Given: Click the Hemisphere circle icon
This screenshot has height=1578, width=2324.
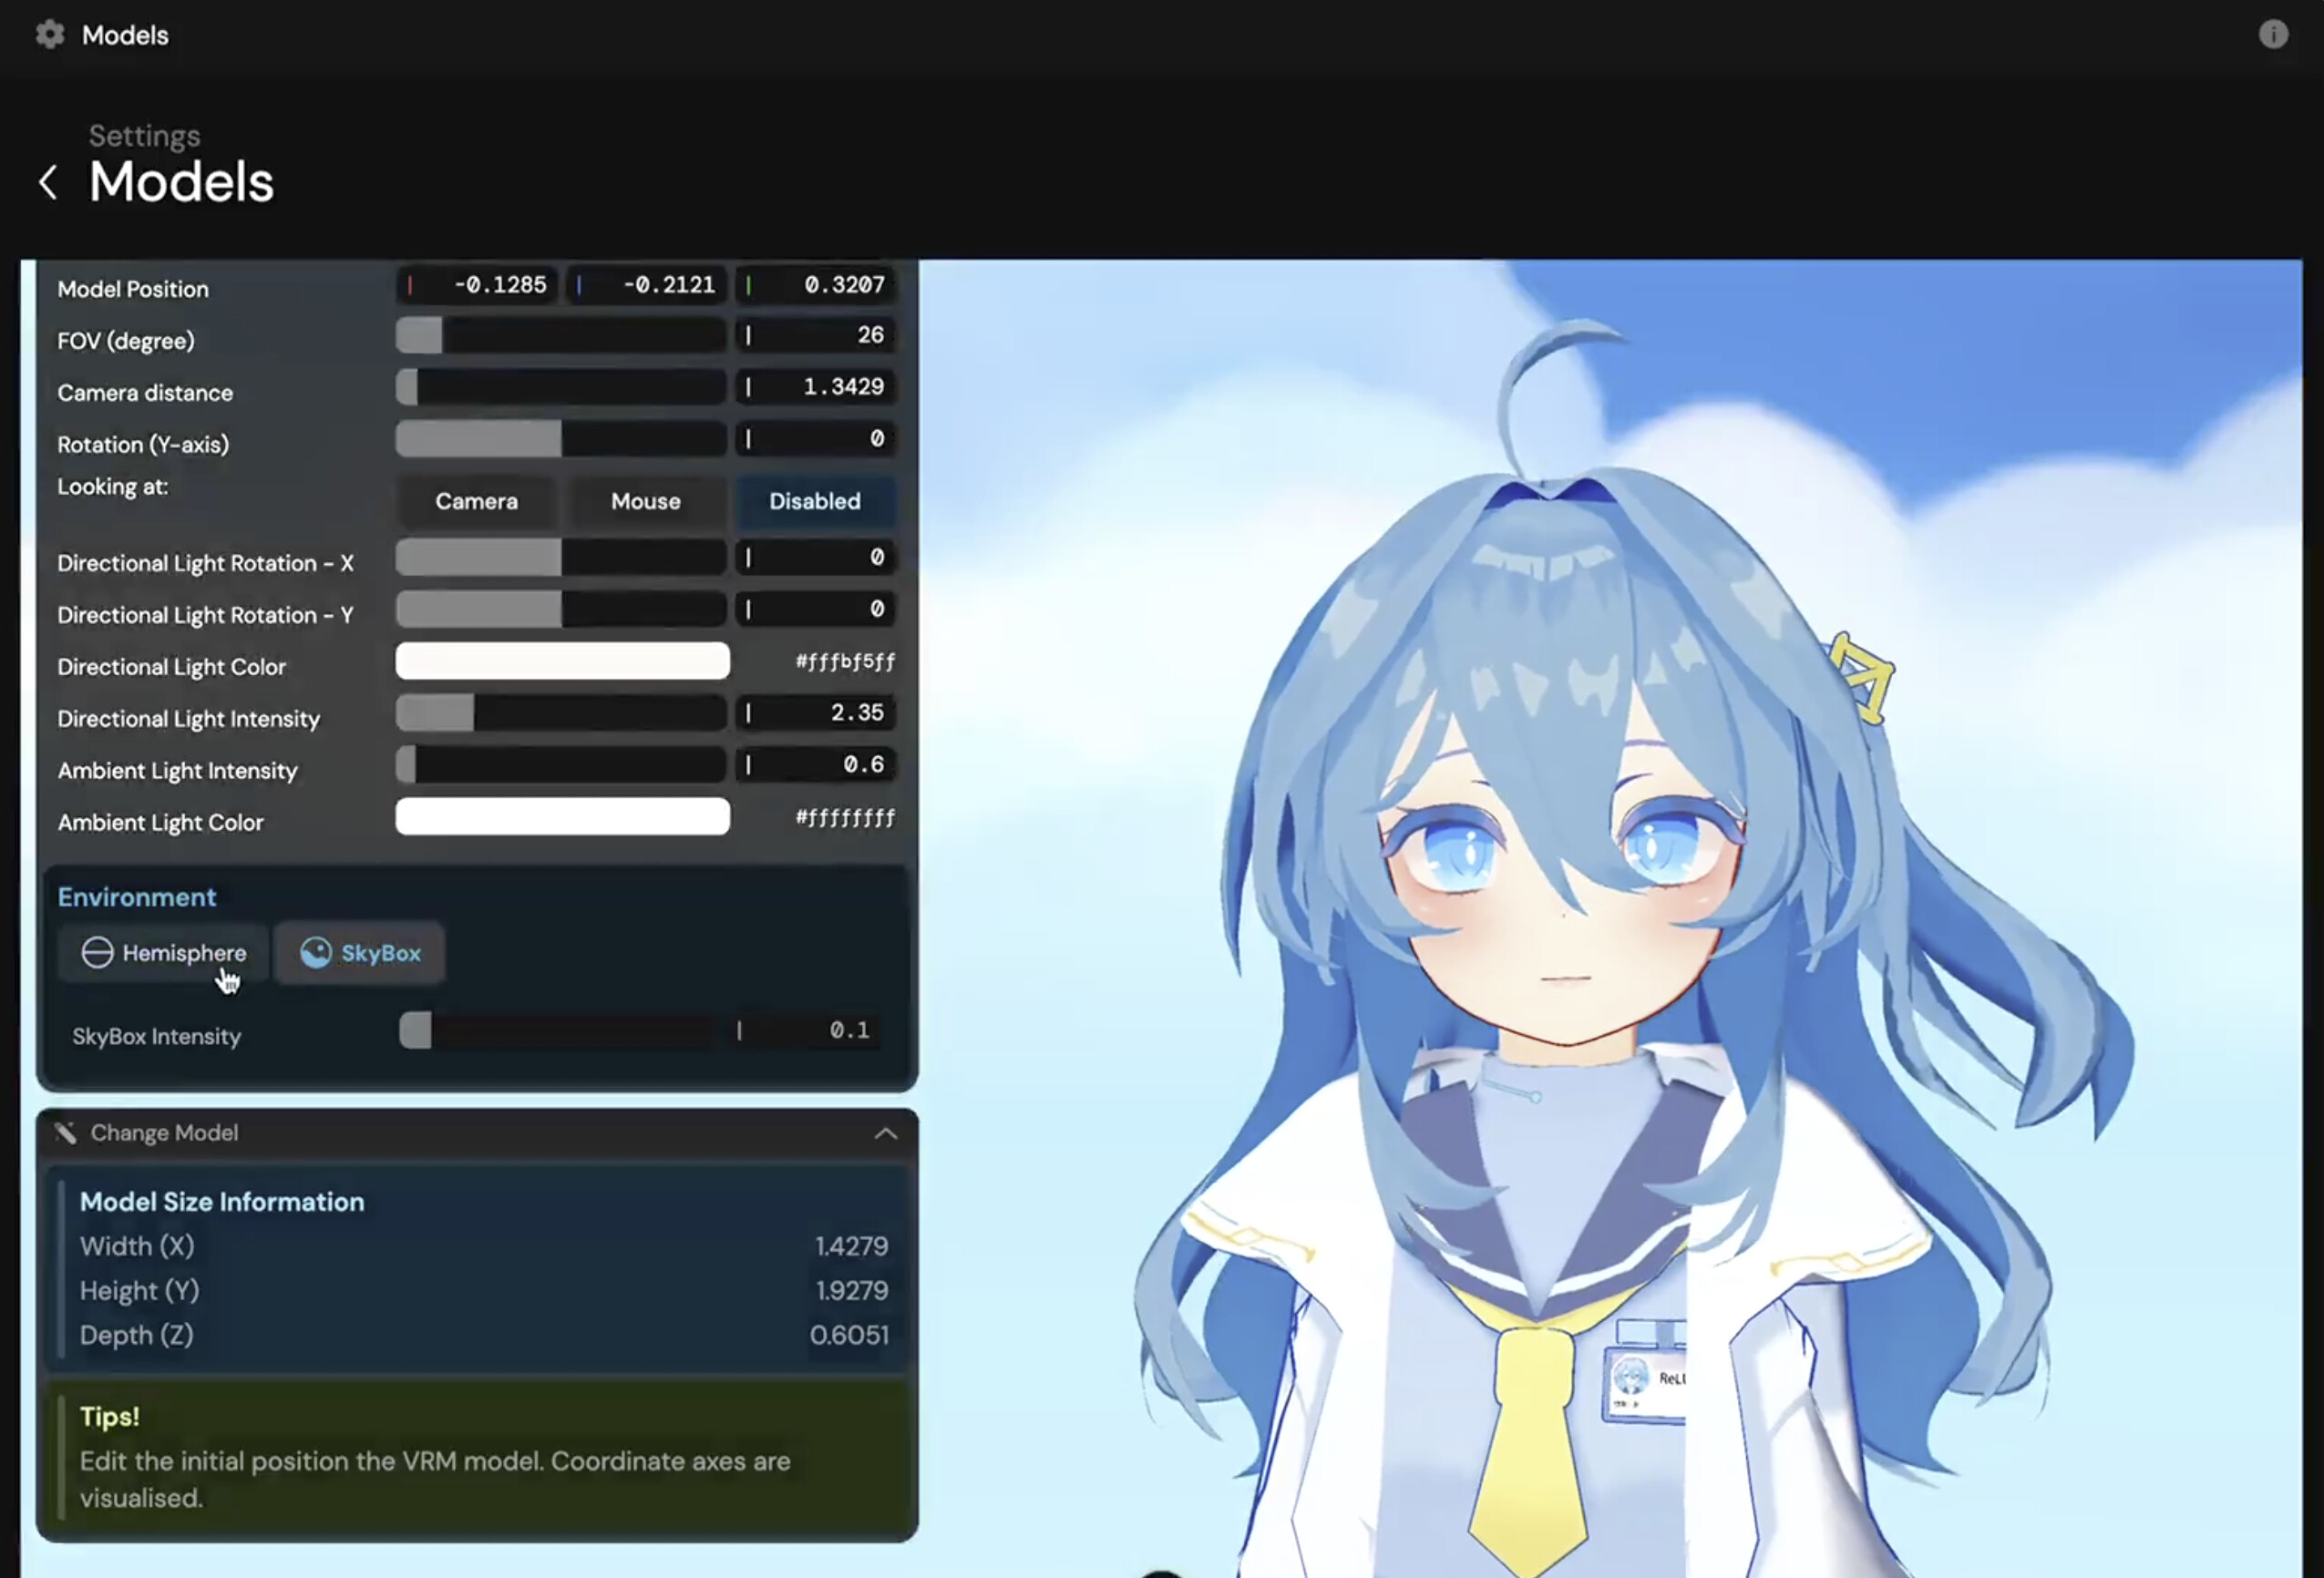Looking at the screenshot, I should coord(97,953).
